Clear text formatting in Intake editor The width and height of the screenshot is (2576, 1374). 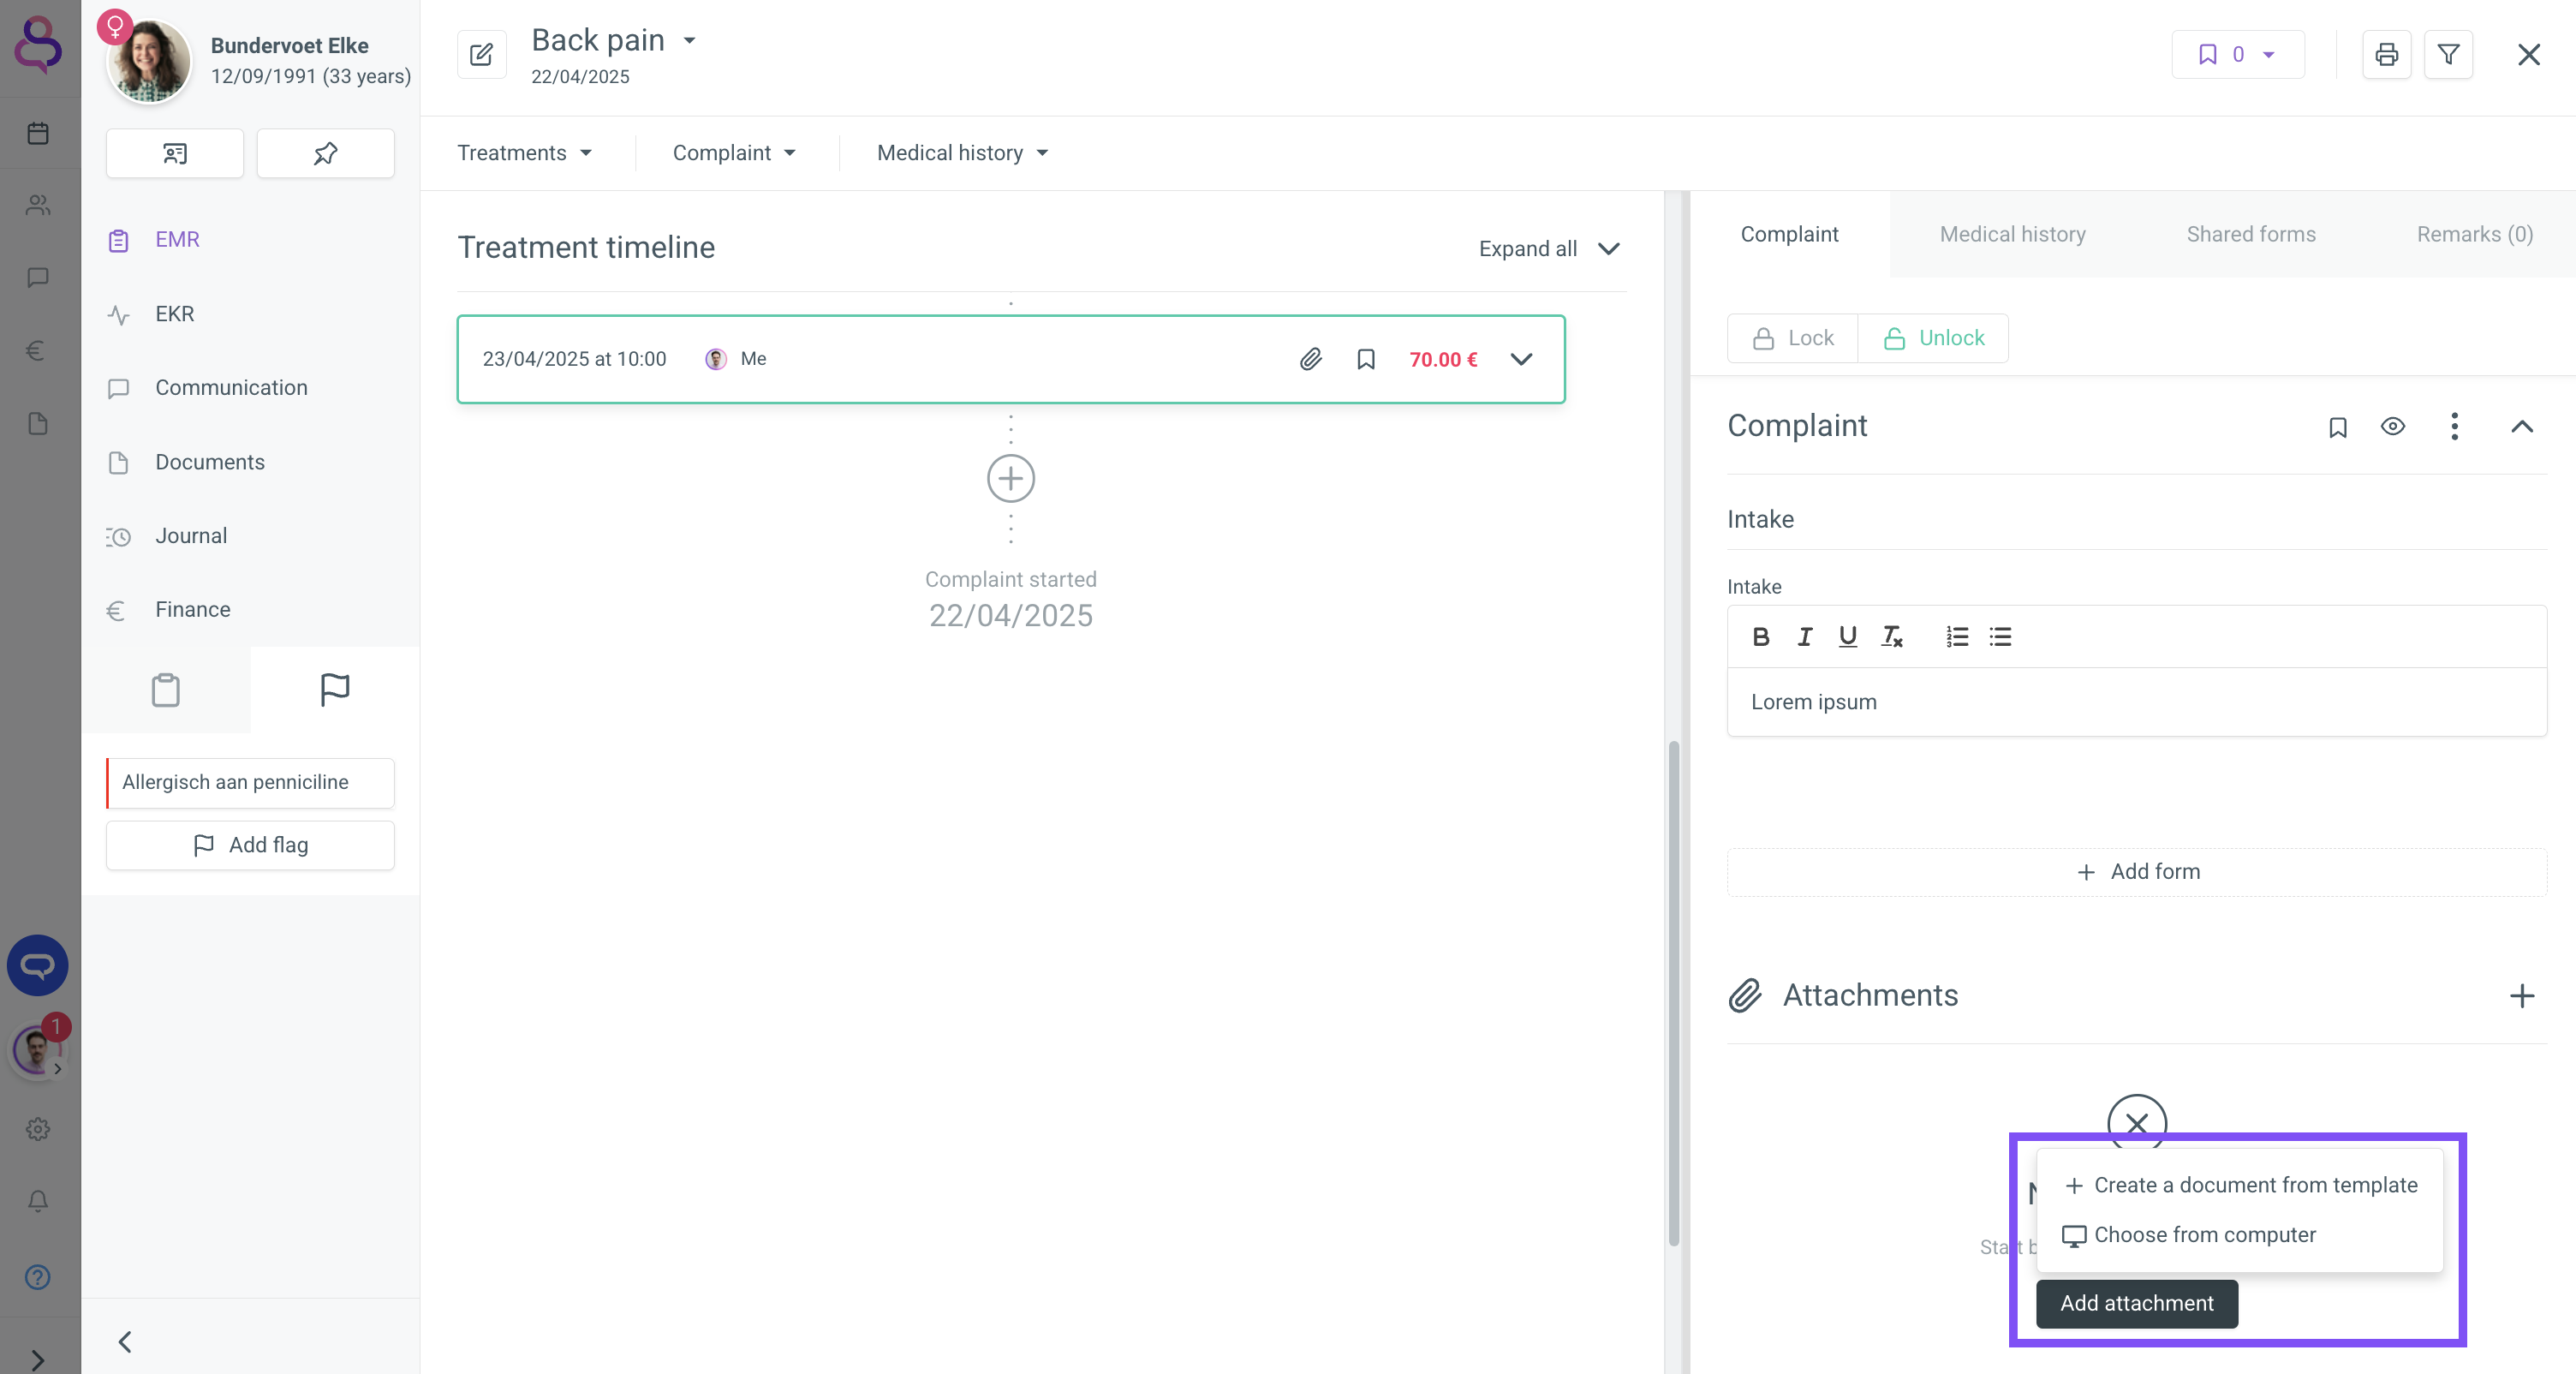click(x=1892, y=636)
